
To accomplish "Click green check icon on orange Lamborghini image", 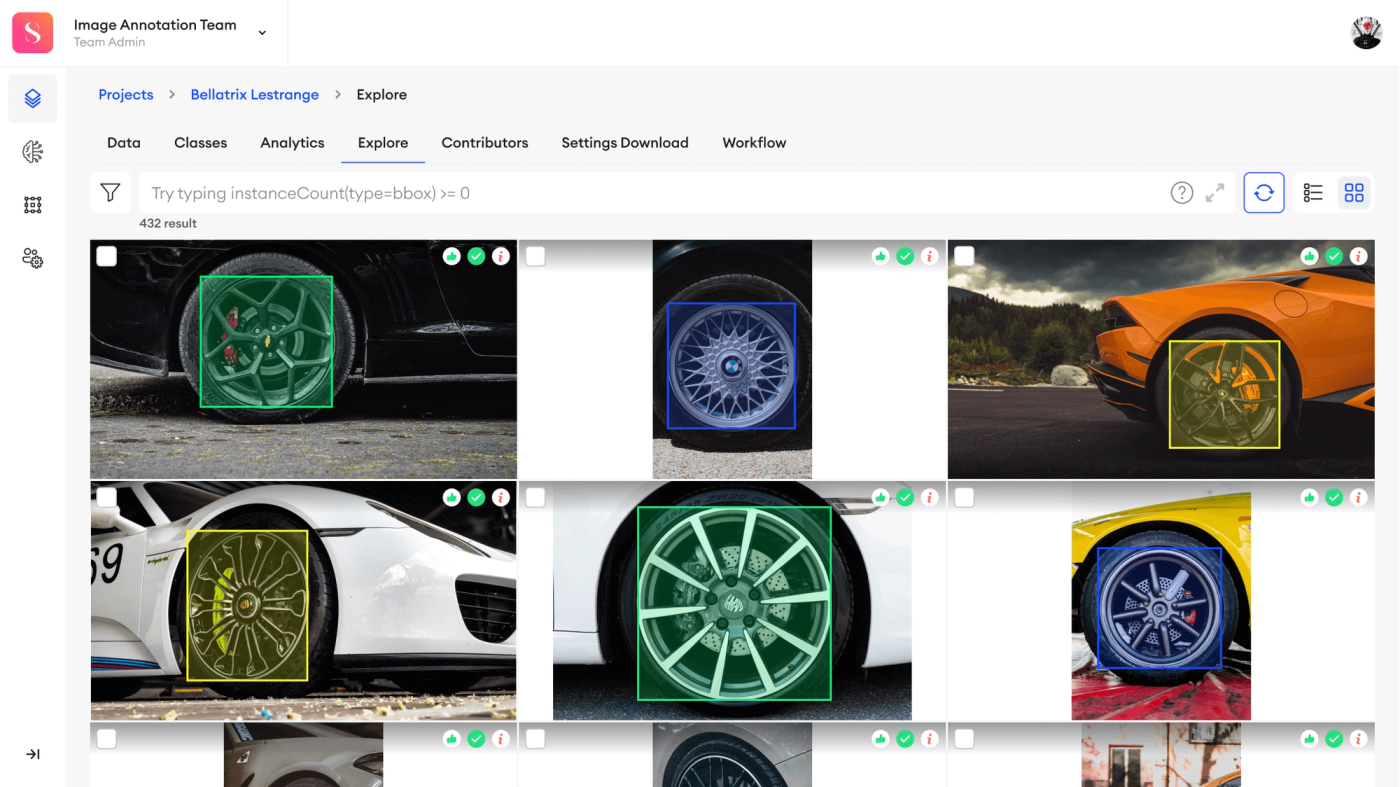I will point(1334,256).
